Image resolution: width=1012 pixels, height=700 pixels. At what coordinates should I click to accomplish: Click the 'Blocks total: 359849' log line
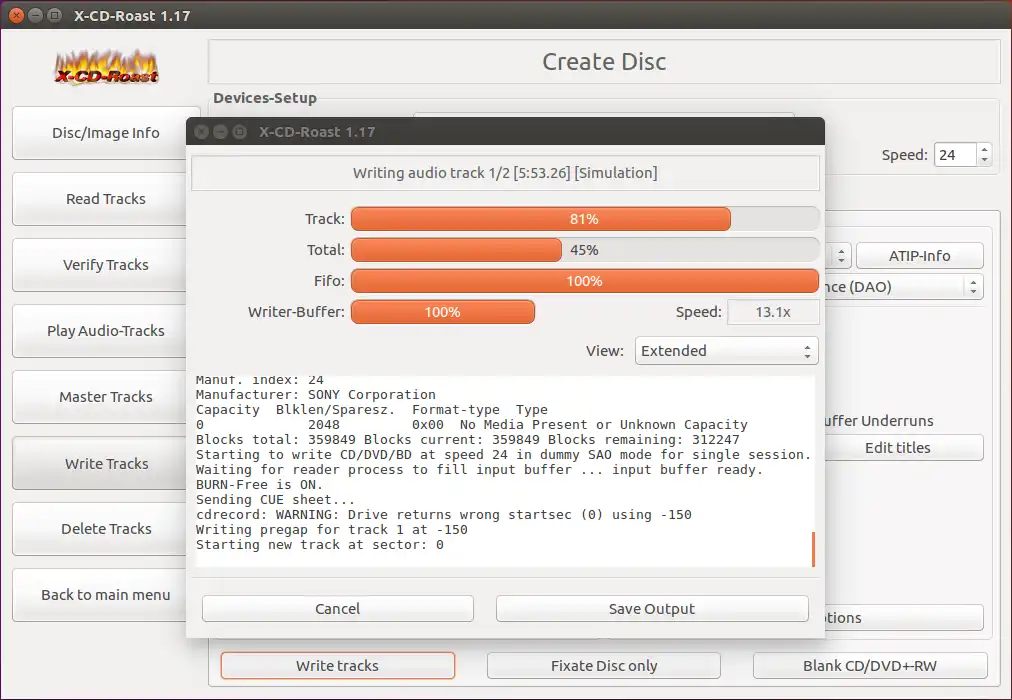(x=467, y=439)
